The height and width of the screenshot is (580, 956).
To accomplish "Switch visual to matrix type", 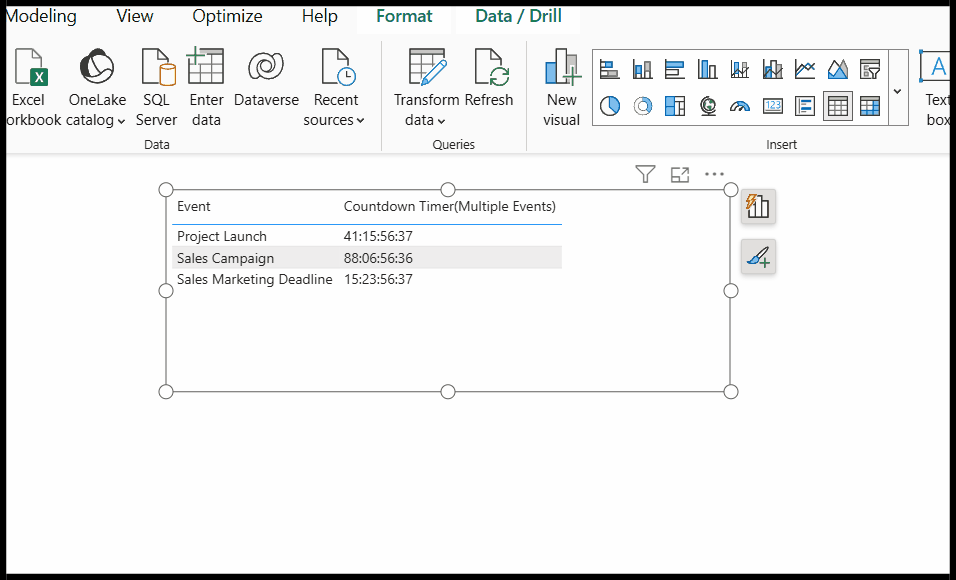I will (870, 106).
